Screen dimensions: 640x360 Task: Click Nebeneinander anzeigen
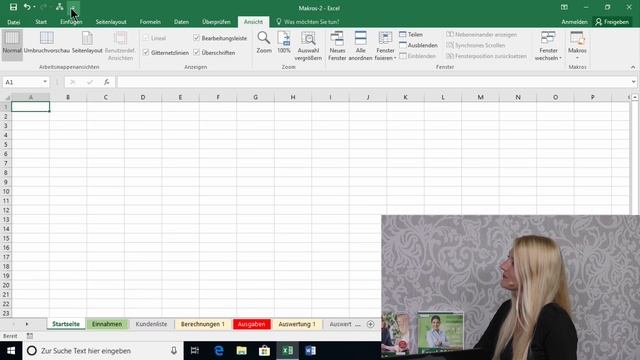coord(482,35)
